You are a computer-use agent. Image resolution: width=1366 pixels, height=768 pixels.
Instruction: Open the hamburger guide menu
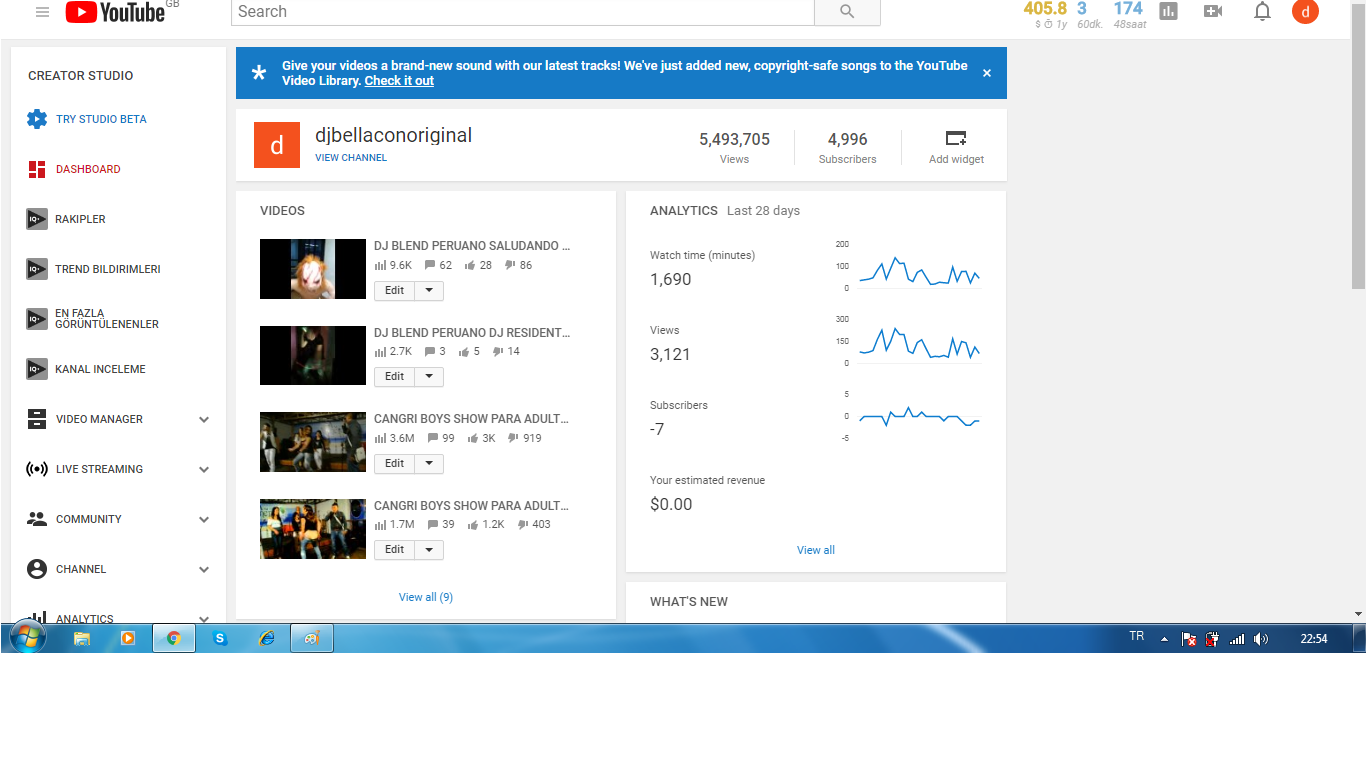coord(42,12)
